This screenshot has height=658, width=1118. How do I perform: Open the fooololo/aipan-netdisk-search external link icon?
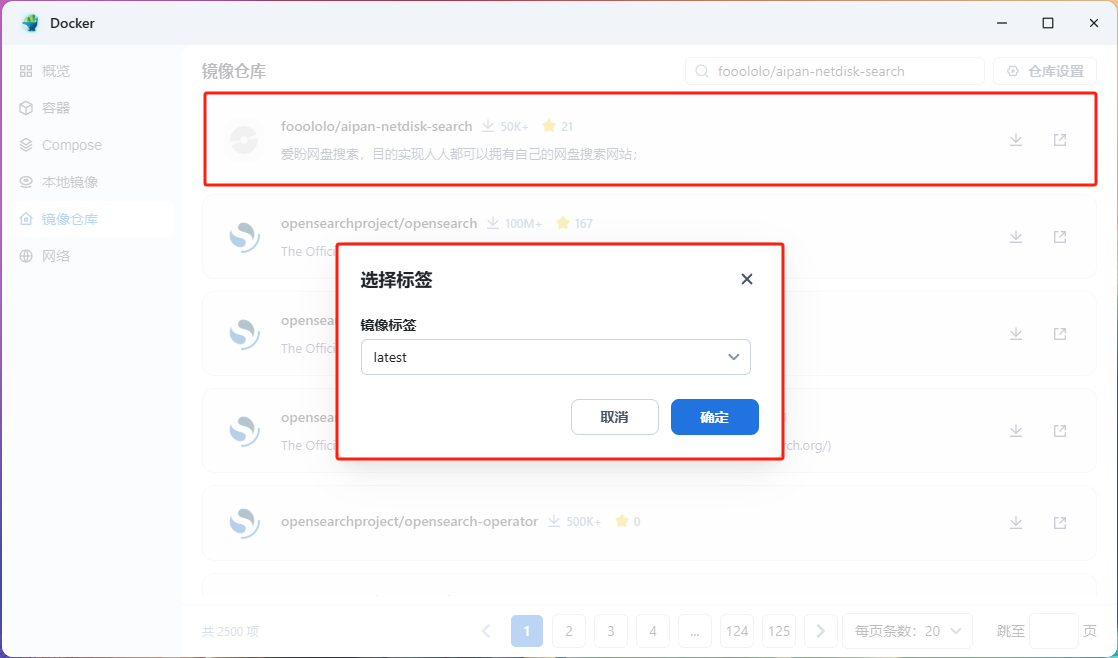click(x=1060, y=140)
